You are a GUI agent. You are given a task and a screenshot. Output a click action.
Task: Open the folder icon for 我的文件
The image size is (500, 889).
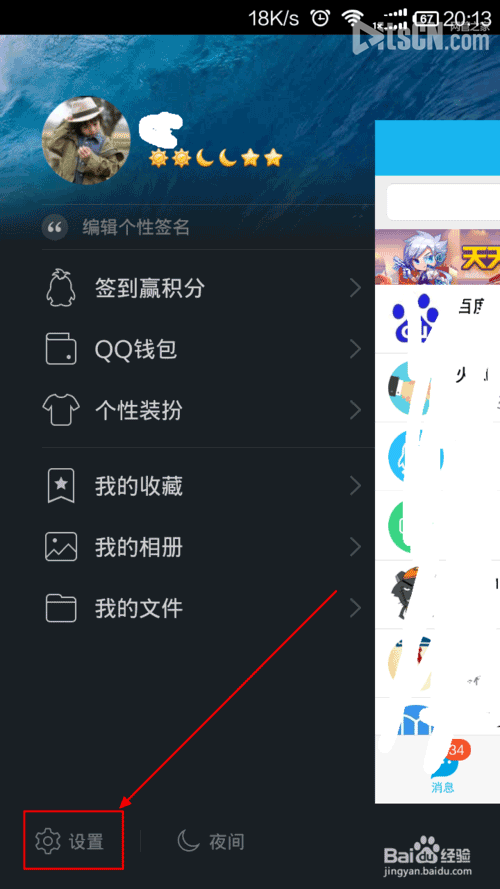(x=61, y=608)
